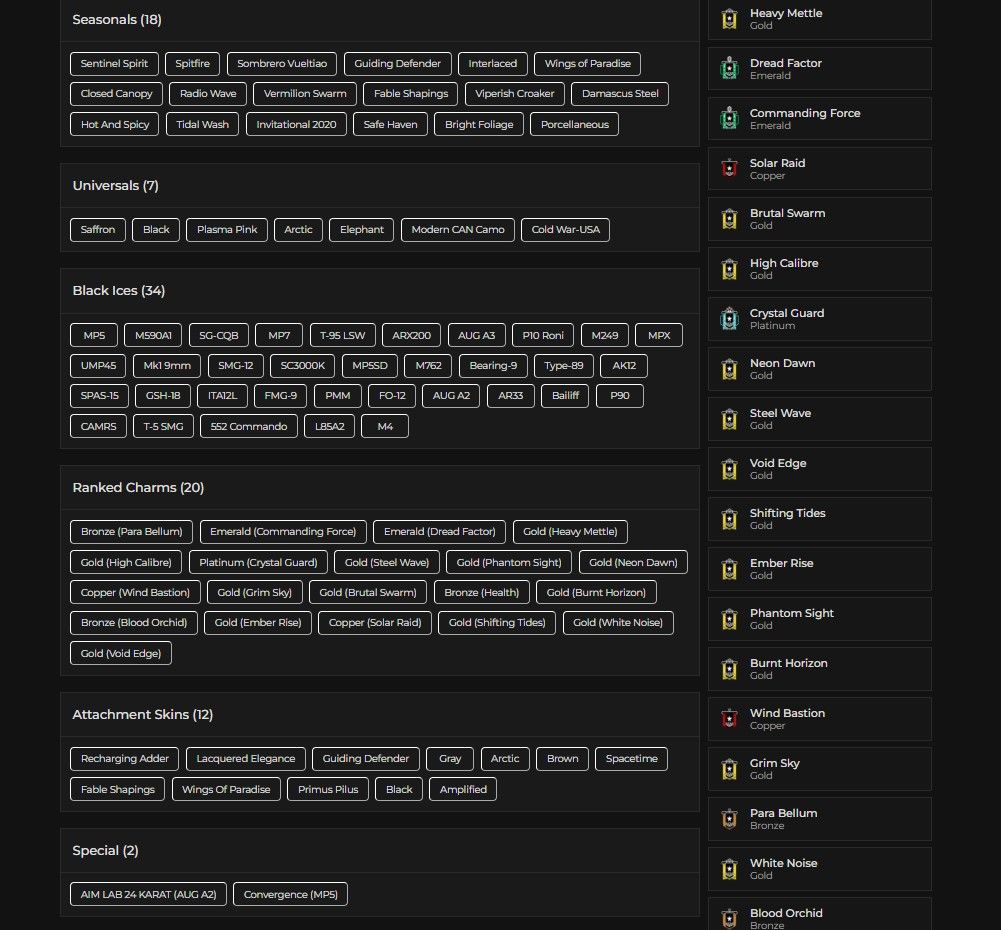Select the Plasma Pink universal skin
This screenshot has height=930, width=1001.
click(227, 229)
